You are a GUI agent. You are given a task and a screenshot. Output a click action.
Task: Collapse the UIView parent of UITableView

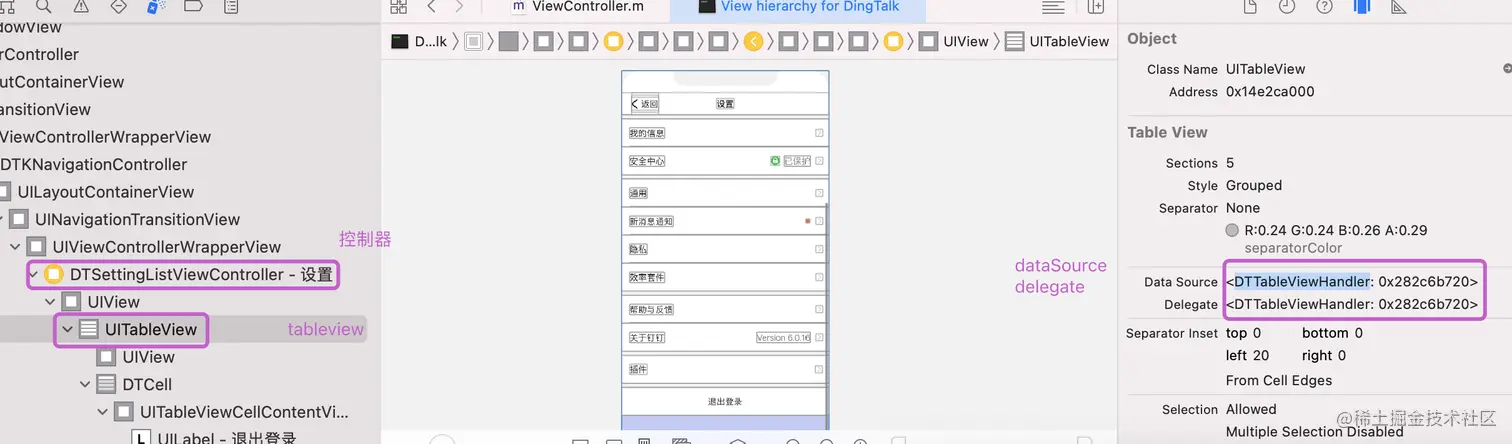pyautogui.click(x=50, y=302)
